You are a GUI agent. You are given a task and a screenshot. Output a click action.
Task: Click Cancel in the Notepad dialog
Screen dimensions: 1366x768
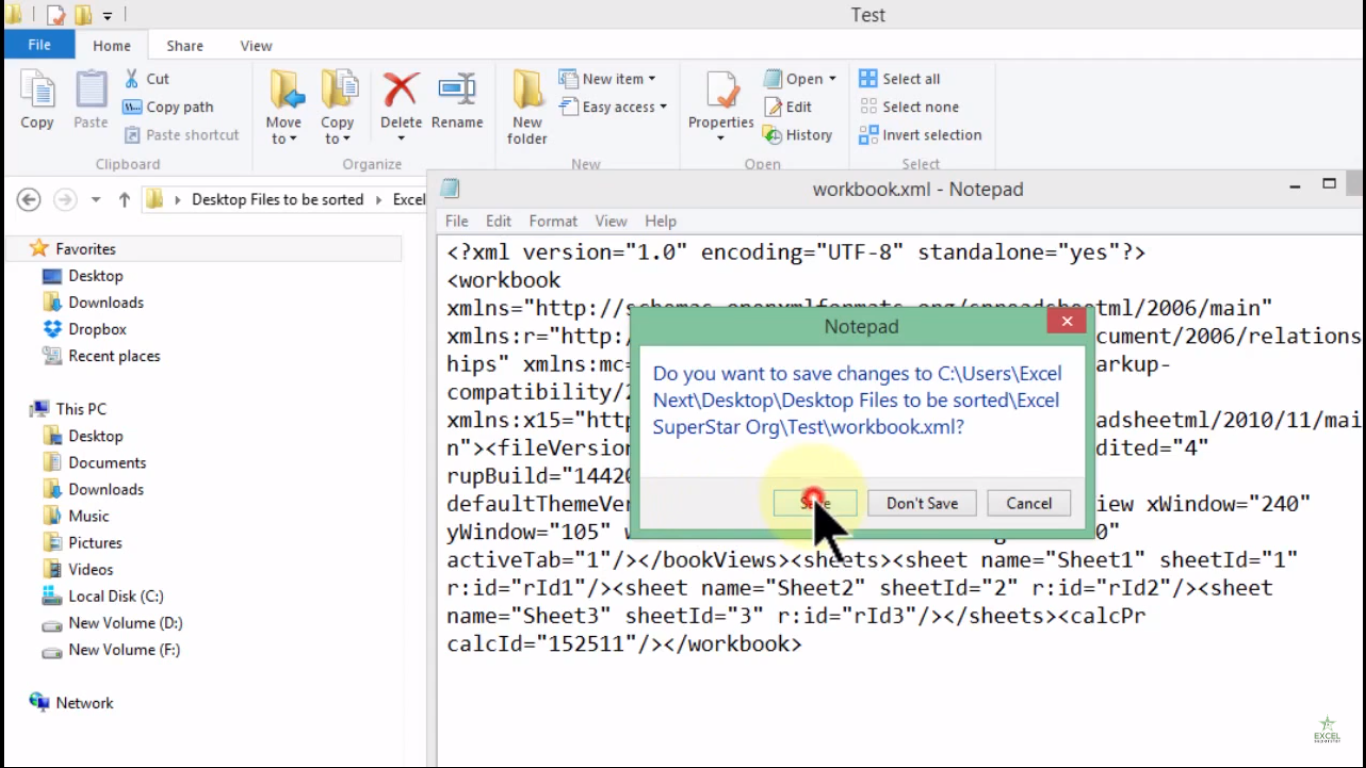[1029, 503]
